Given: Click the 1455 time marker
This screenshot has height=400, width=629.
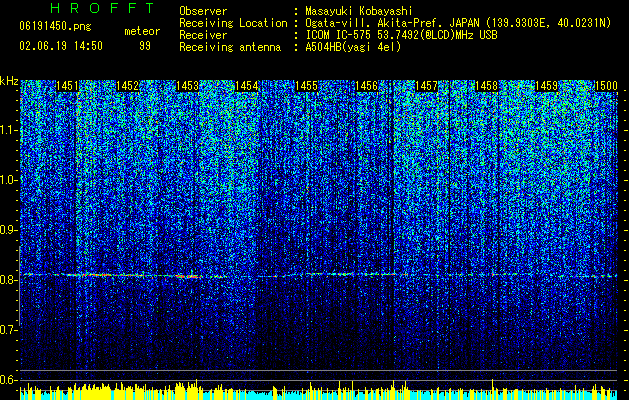Looking at the screenshot, I should click(306, 86).
